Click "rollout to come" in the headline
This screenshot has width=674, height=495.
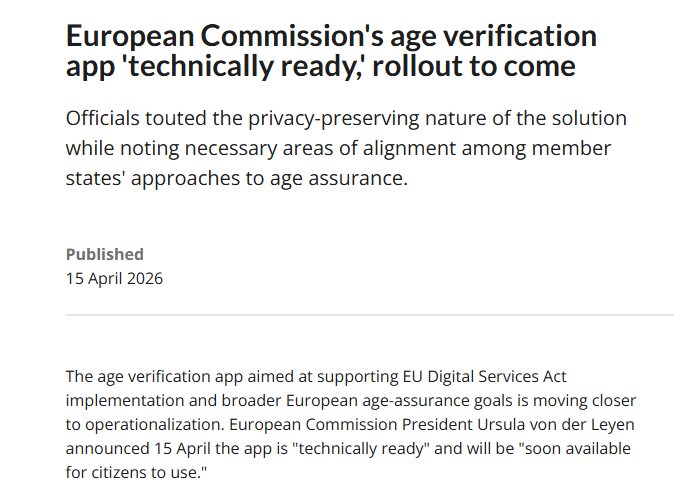pyautogui.click(x=474, y=66)
